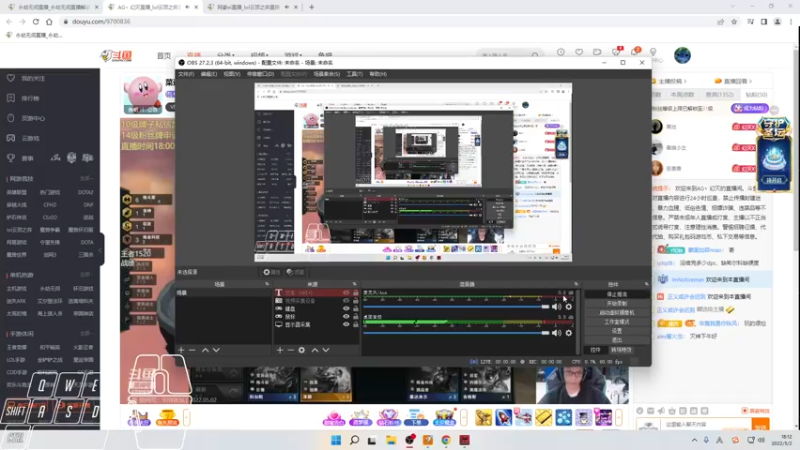Open source properties gear in OBS toolbar

tap(271, 272)
